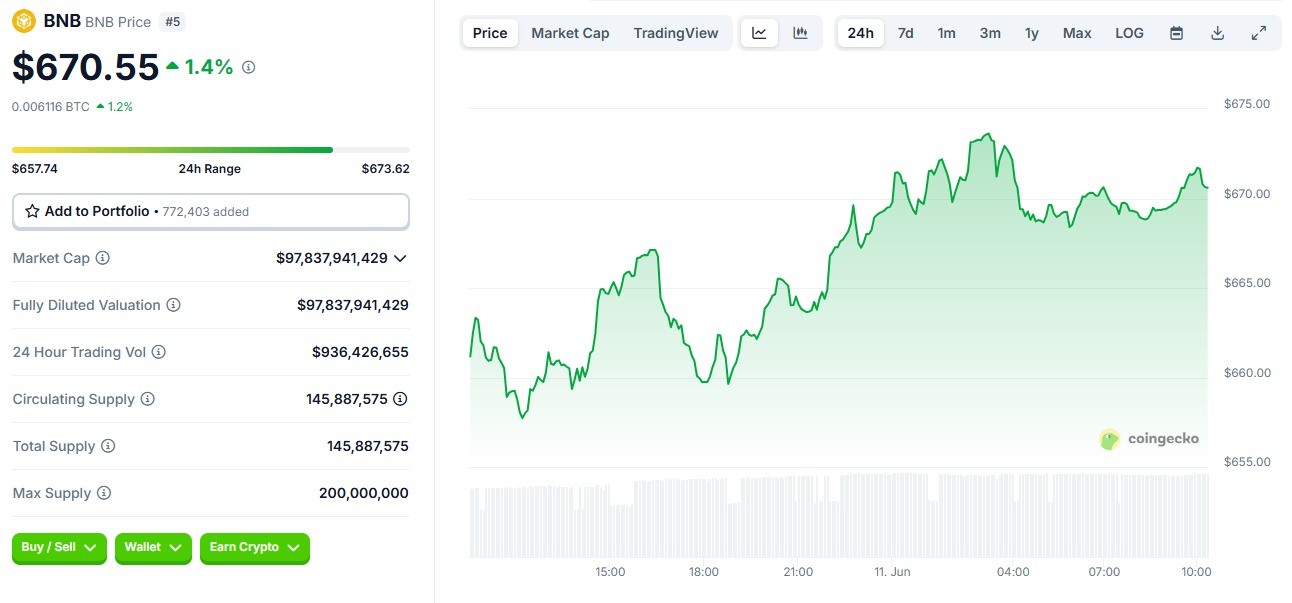
Task: Click the #5 rank badge
Action: pyautogui.click(x=171, y=21)
